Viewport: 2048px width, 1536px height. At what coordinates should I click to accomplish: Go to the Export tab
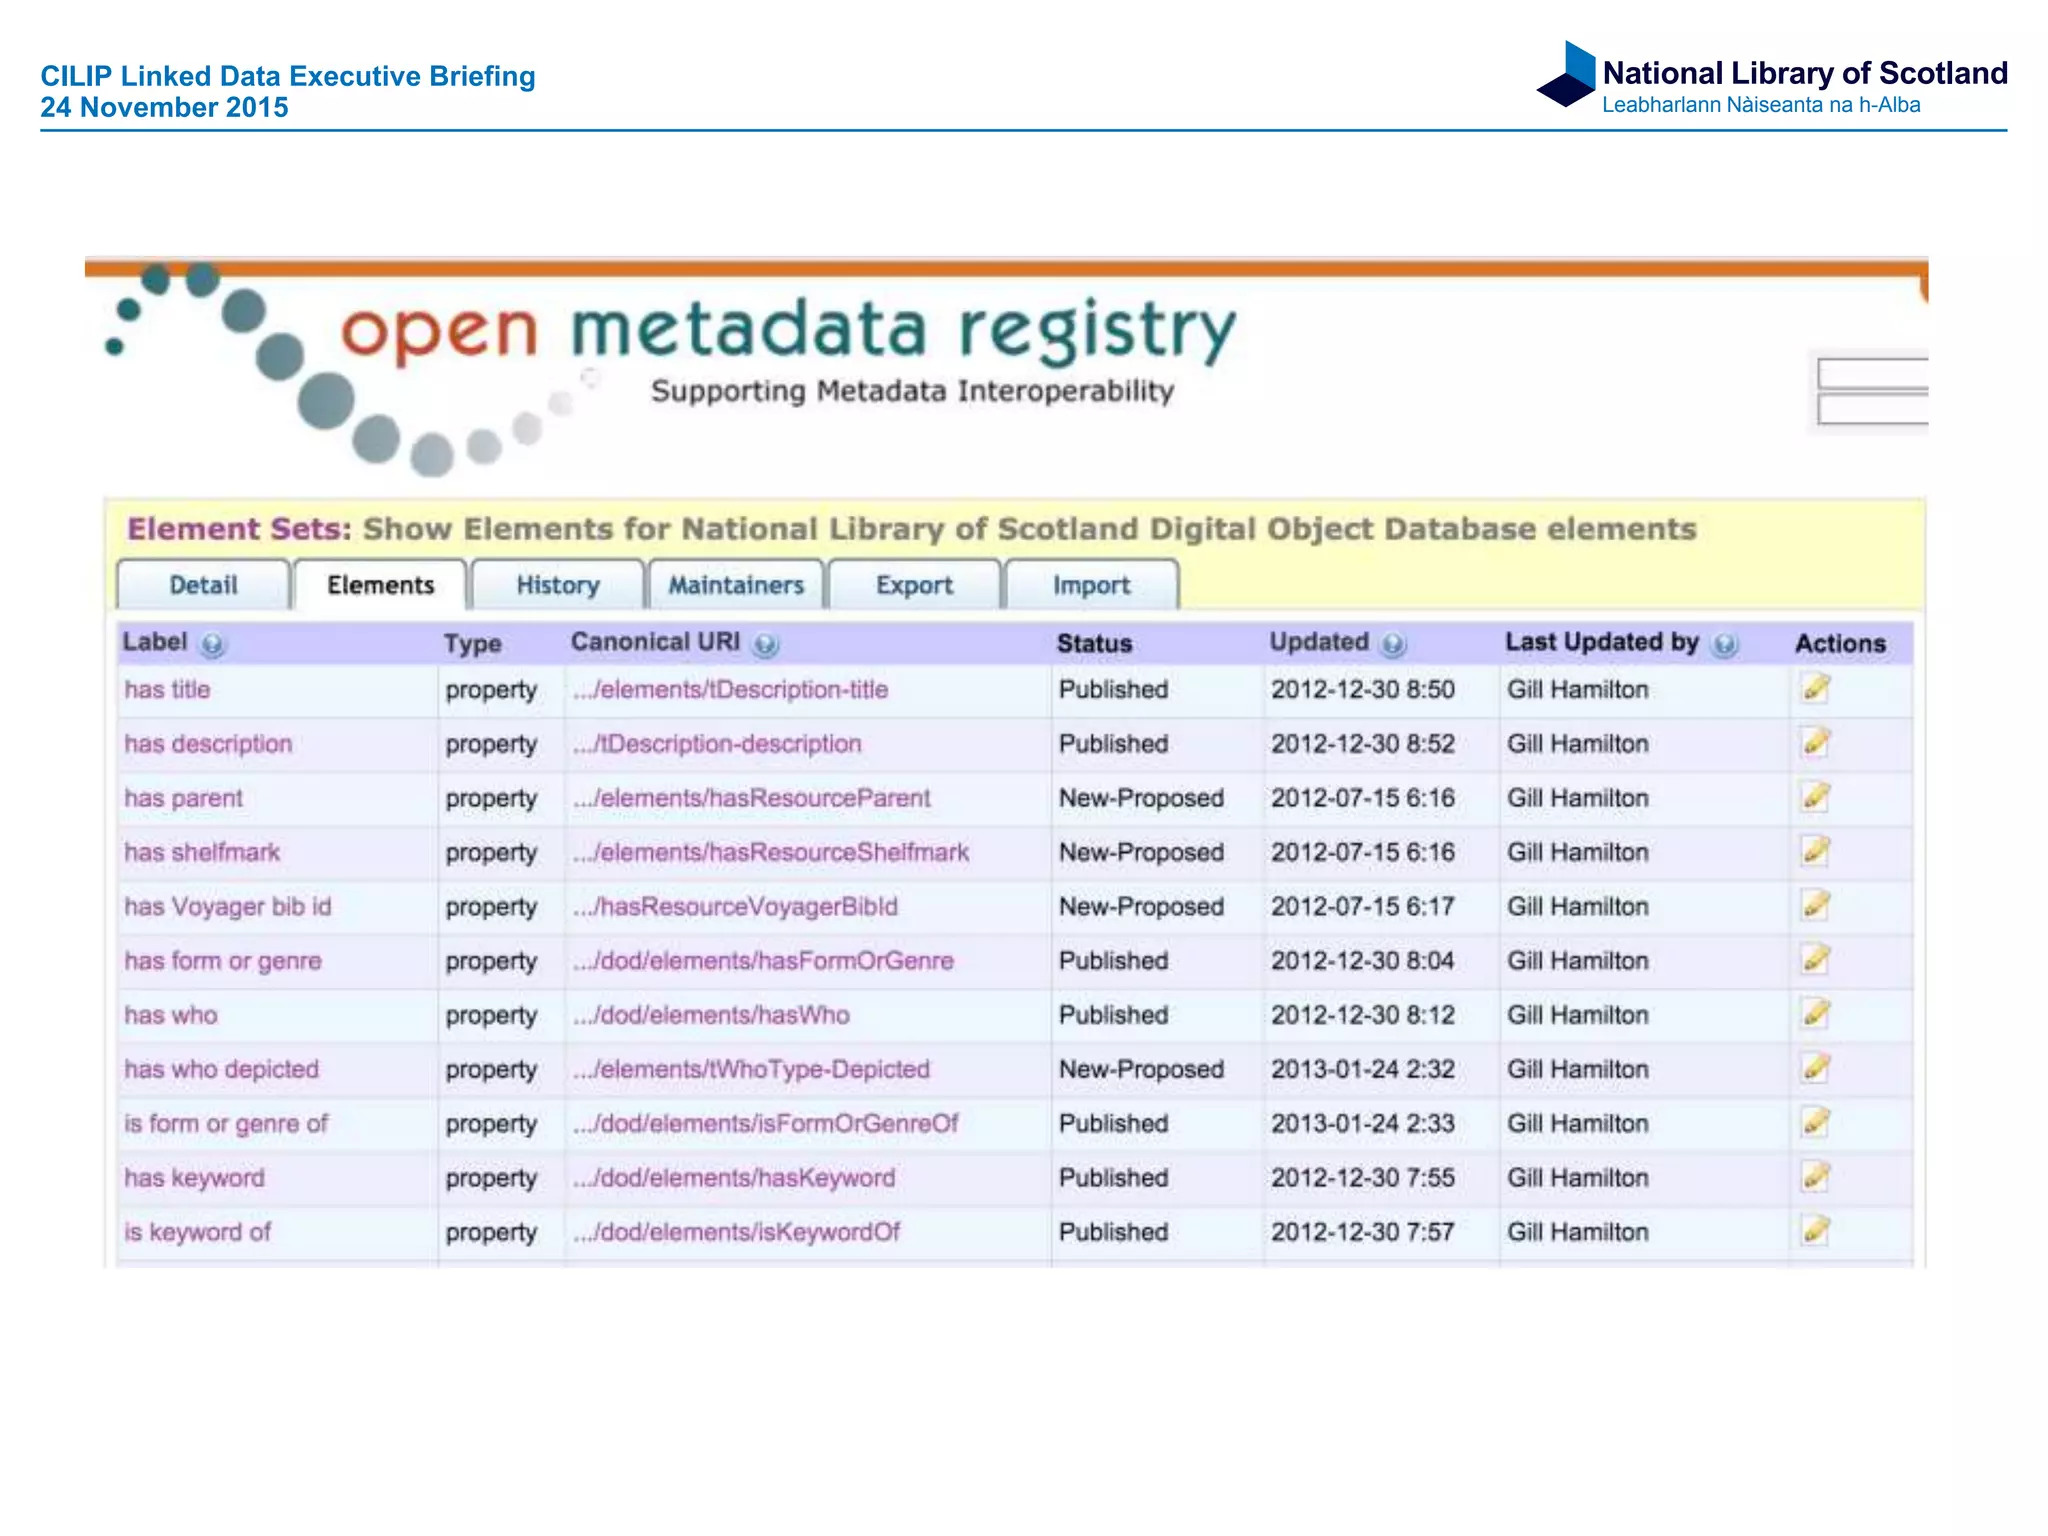[914, 585]
